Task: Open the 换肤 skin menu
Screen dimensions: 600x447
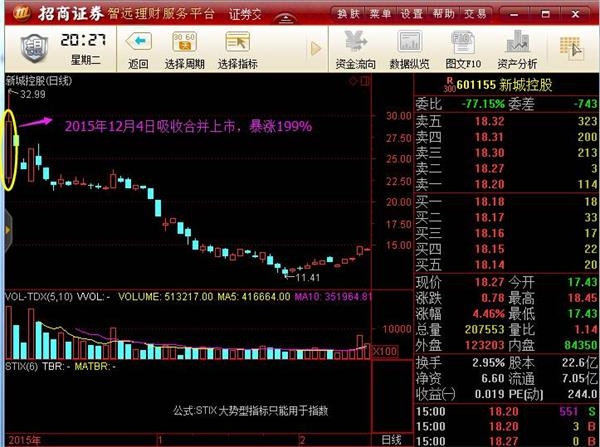Action: (x=349, y=14)
